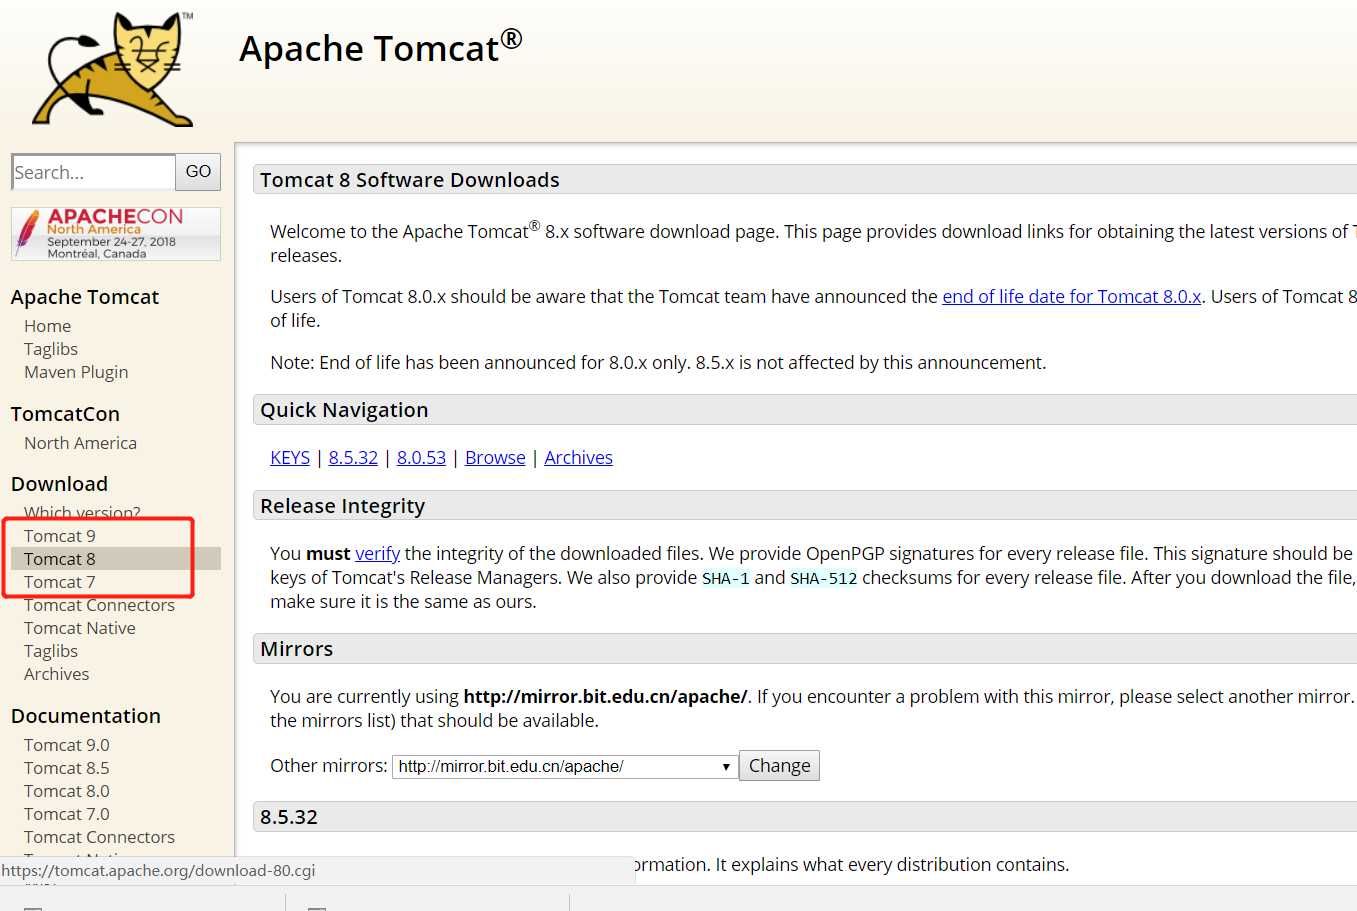Click the Change mirror button
This screenshot has width=1357, height=911.
coord(779,766)
